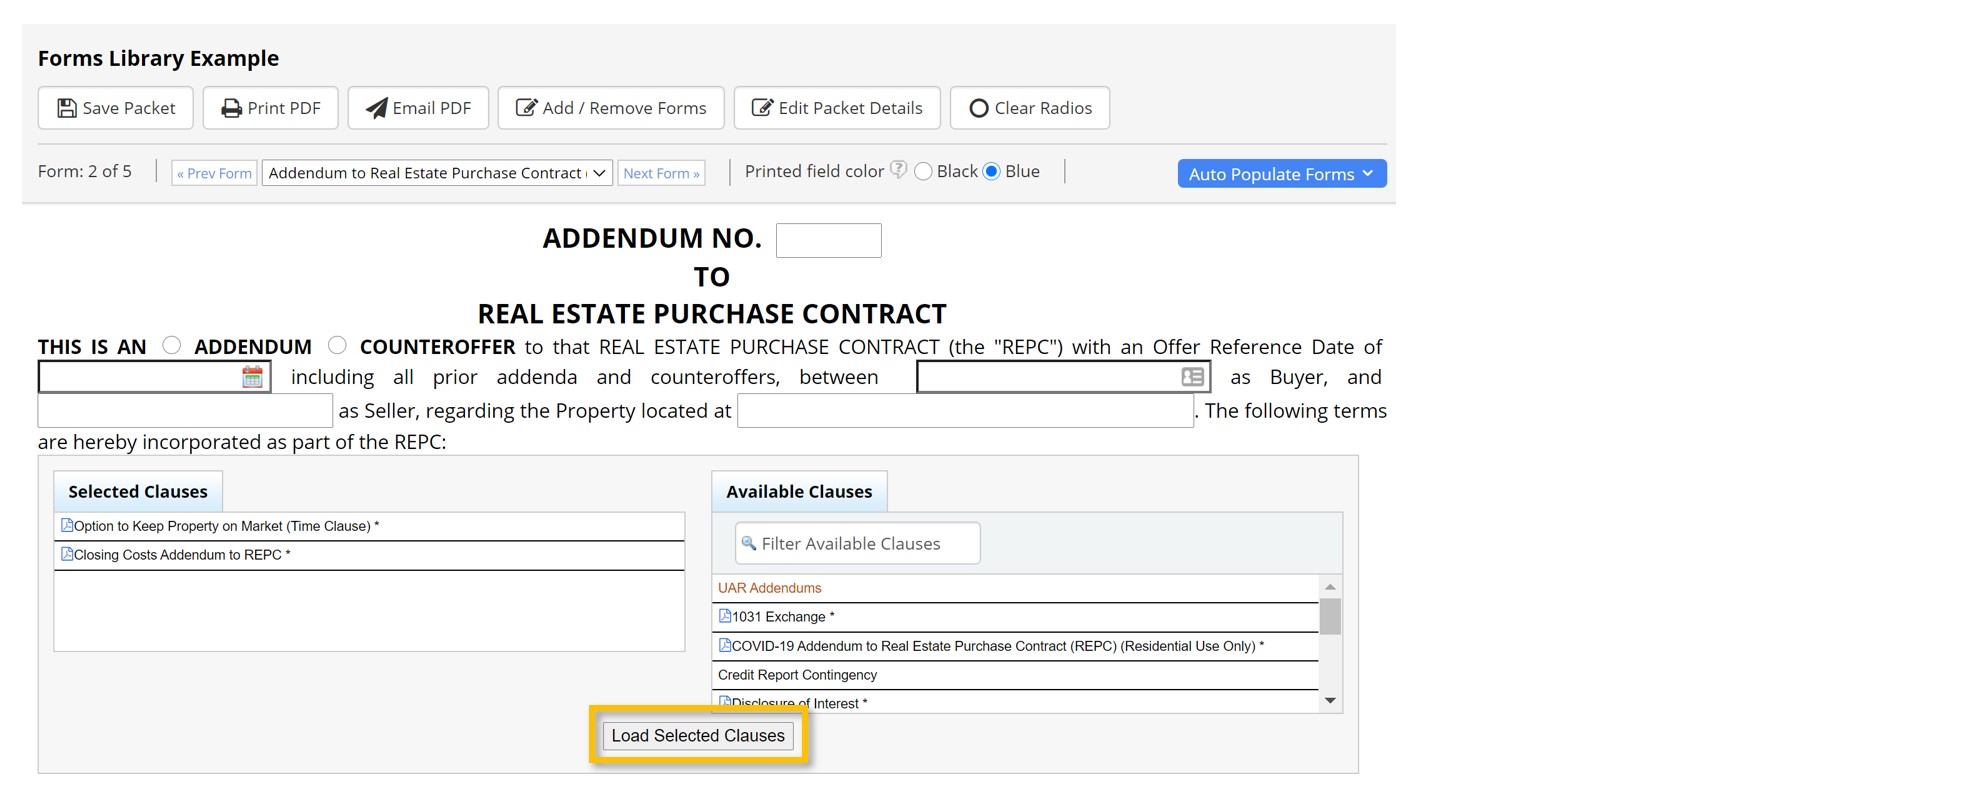
Task: Click the contact card icon in Buyer field
Action: tap(1192, 377)
